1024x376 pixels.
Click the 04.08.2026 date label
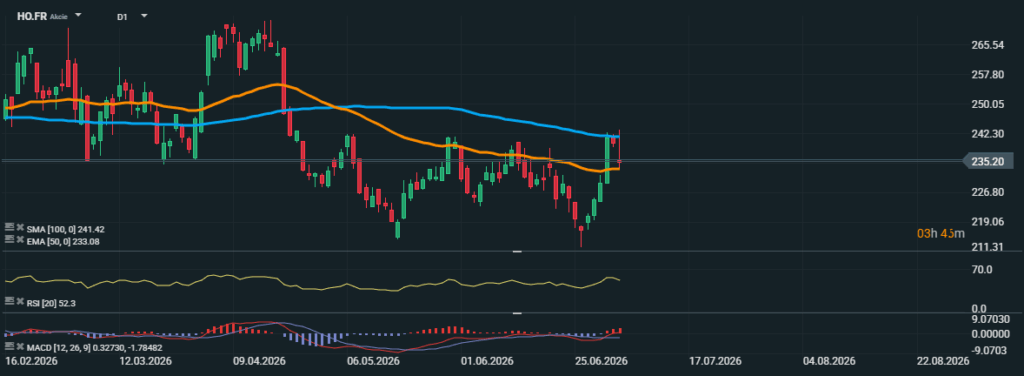coord(830,362)
